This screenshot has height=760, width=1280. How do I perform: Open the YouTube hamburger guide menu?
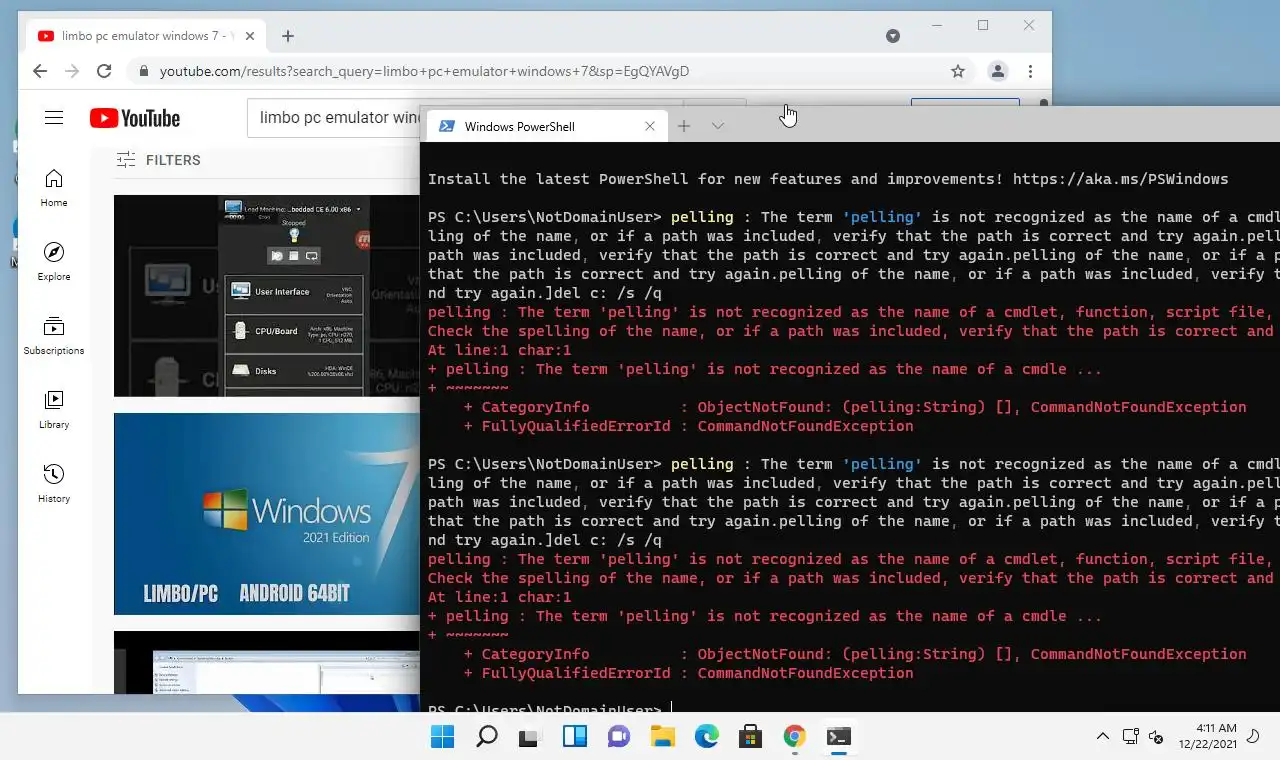(54, 118)
